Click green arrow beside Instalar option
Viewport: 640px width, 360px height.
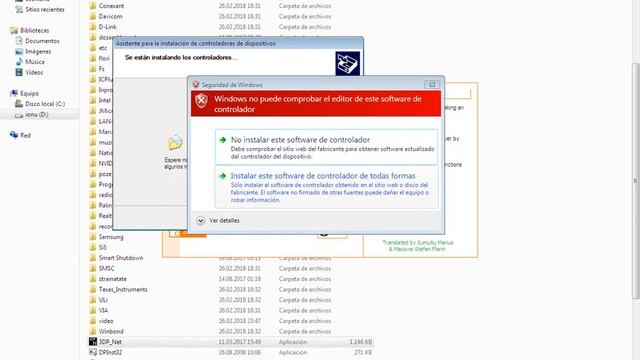pos(223,176)
